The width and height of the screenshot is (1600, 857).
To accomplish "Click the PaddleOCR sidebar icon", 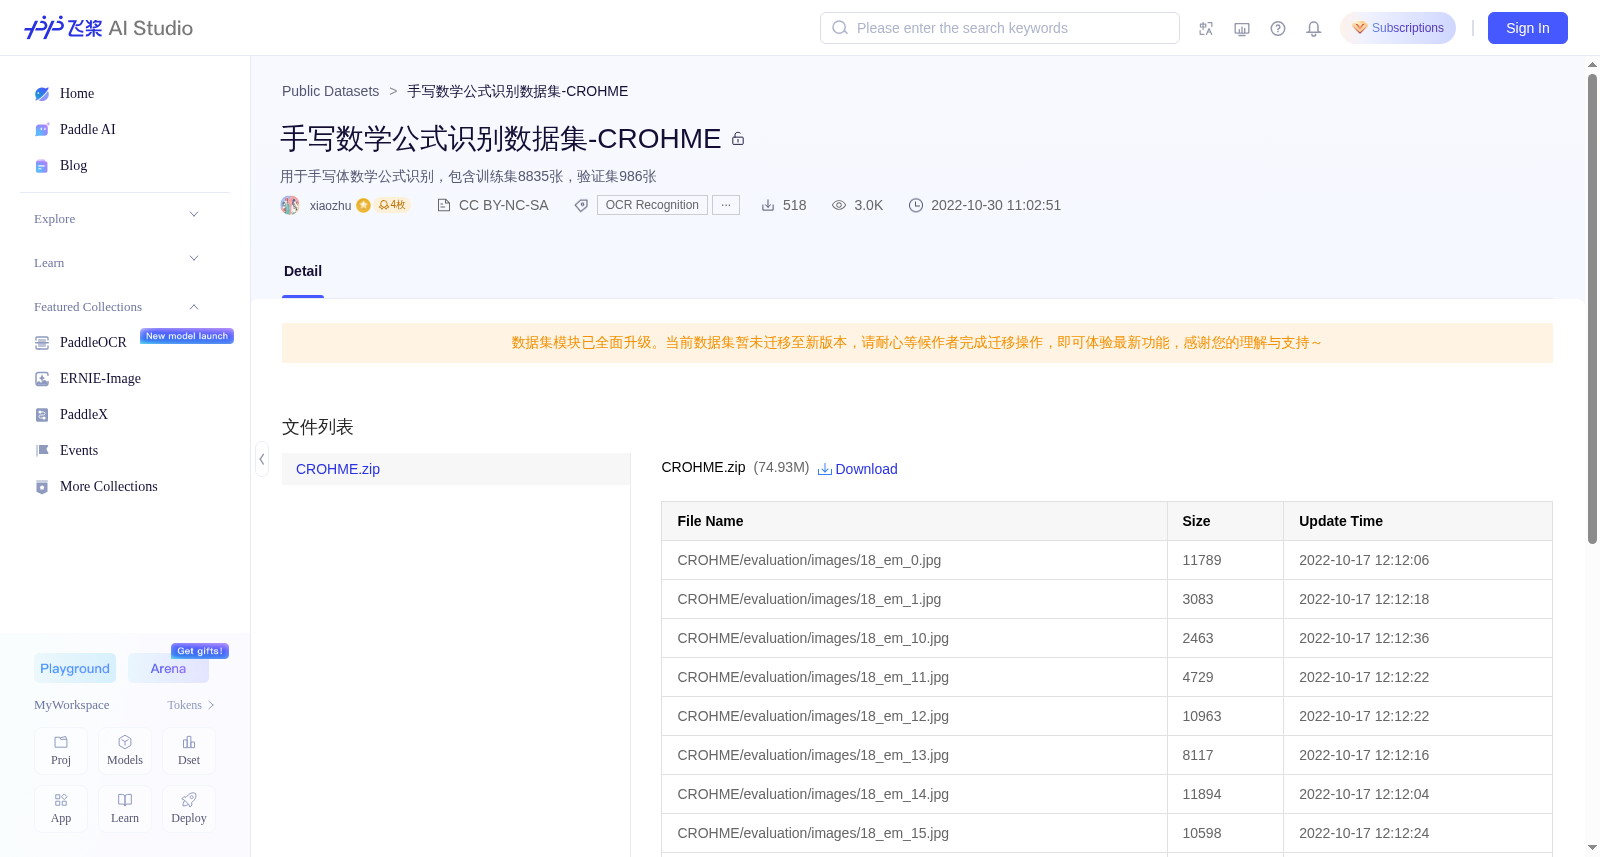I will click(x=42, y=343).
